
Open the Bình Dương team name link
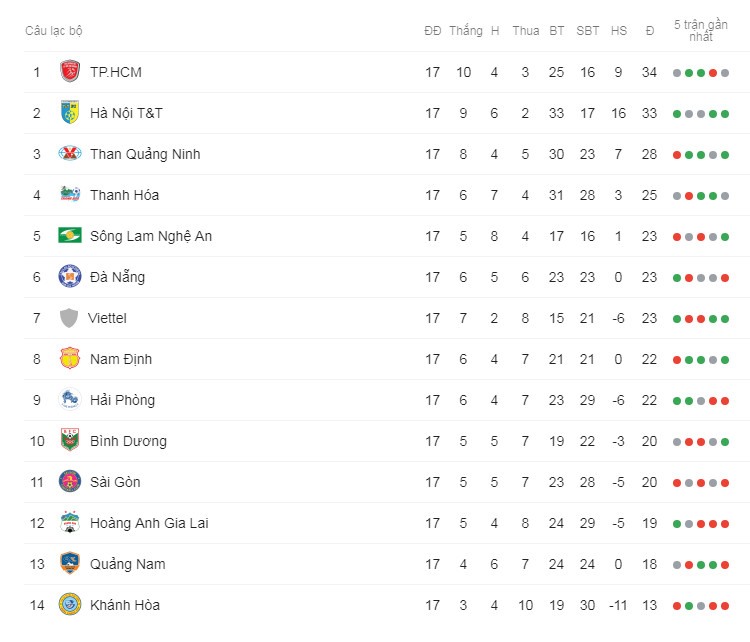click(x=128, y=441)
